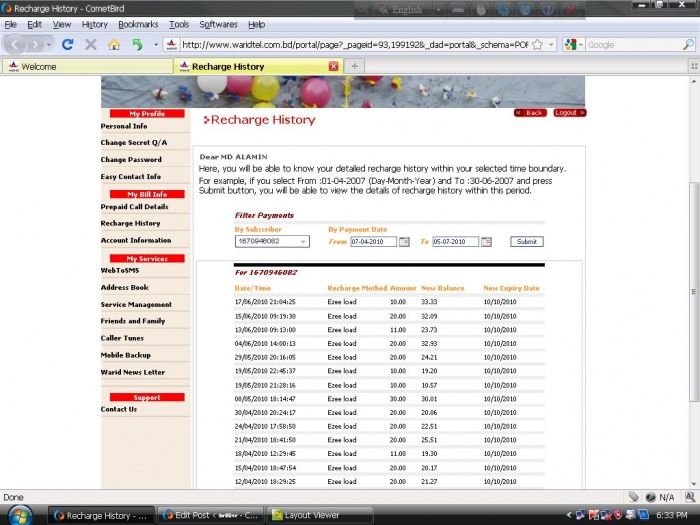Go to the browser home page icon

click(x=114, y=45)
